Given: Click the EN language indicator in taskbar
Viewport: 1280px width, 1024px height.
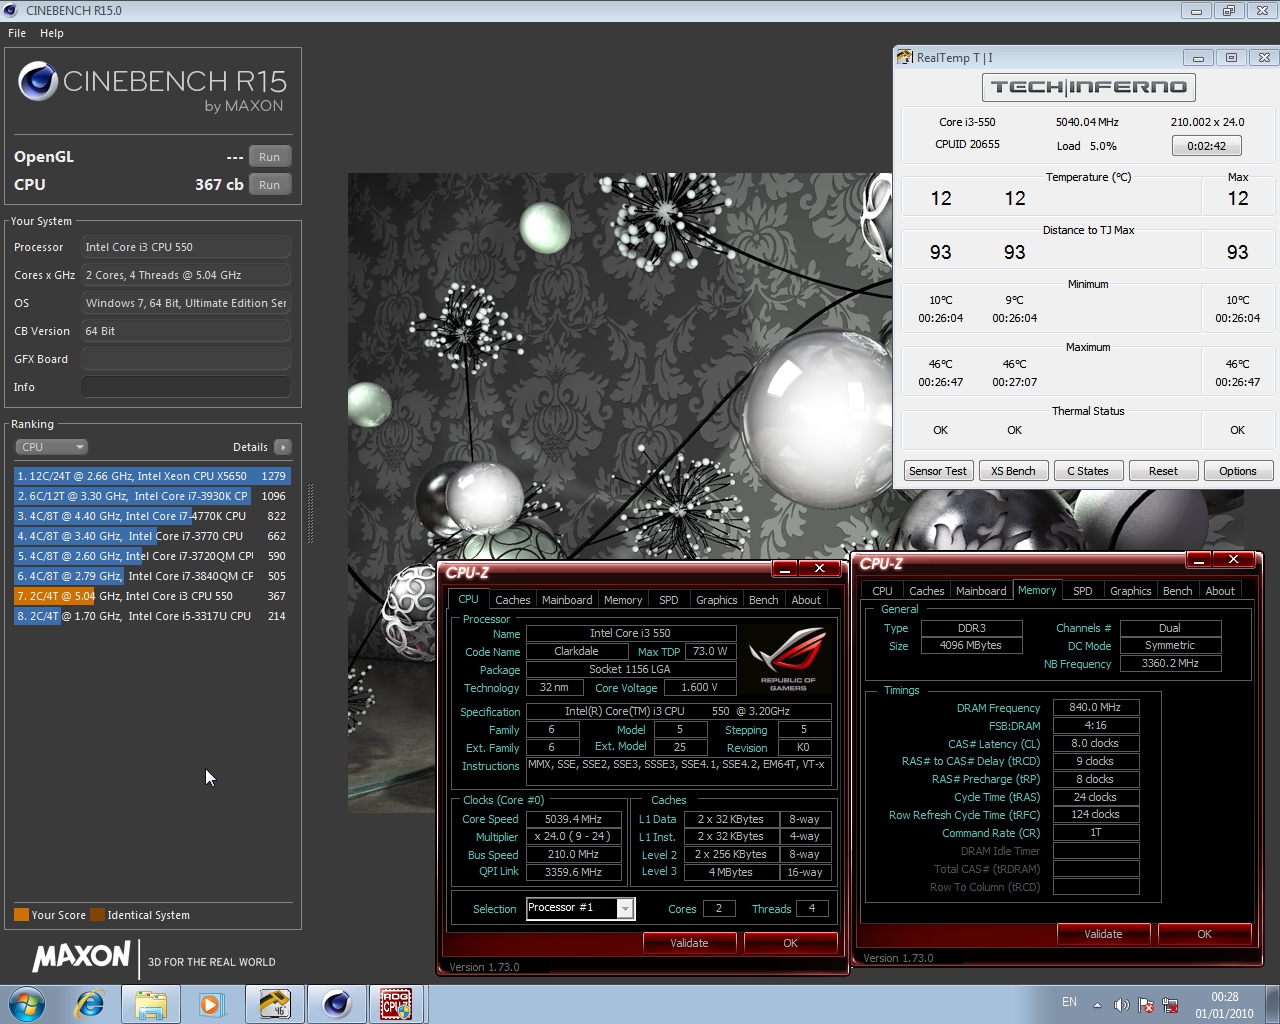Looking at the screenshot, I should click(1069, 1002).
